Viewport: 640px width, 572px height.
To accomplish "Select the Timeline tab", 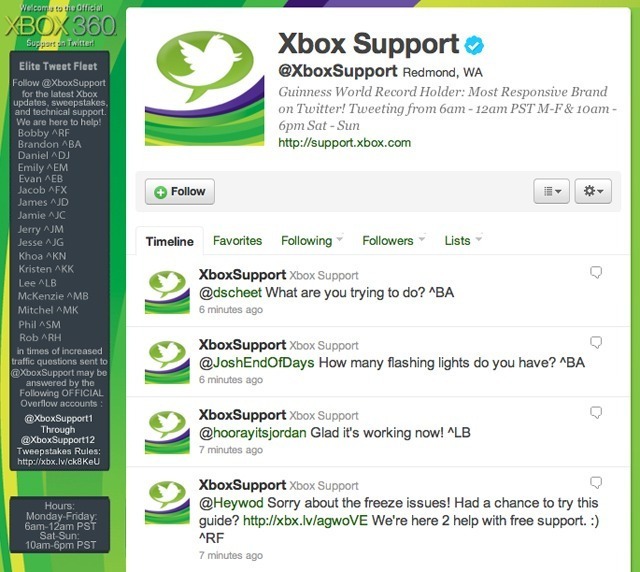I will (x=170, y=241).
